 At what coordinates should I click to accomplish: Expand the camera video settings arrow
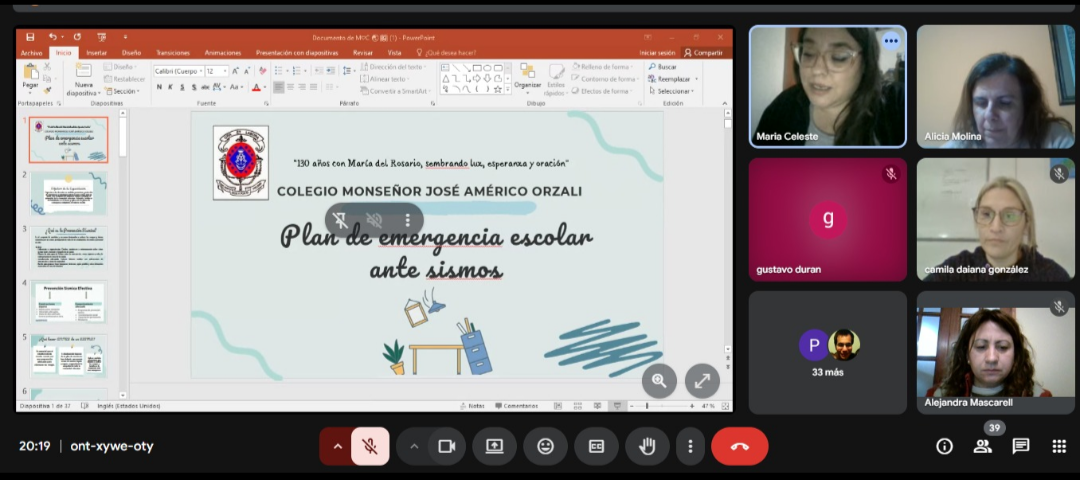click(414, 446)
